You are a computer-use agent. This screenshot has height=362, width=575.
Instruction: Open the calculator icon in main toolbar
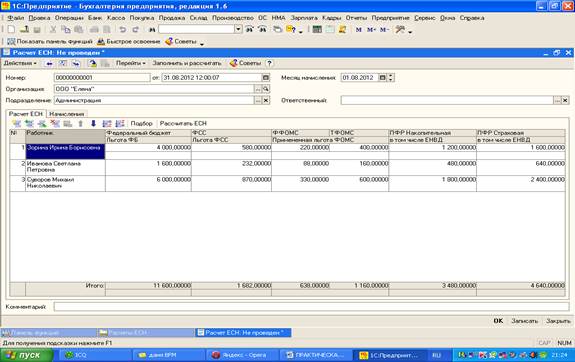pyautogui.click(x=317, y=29)
